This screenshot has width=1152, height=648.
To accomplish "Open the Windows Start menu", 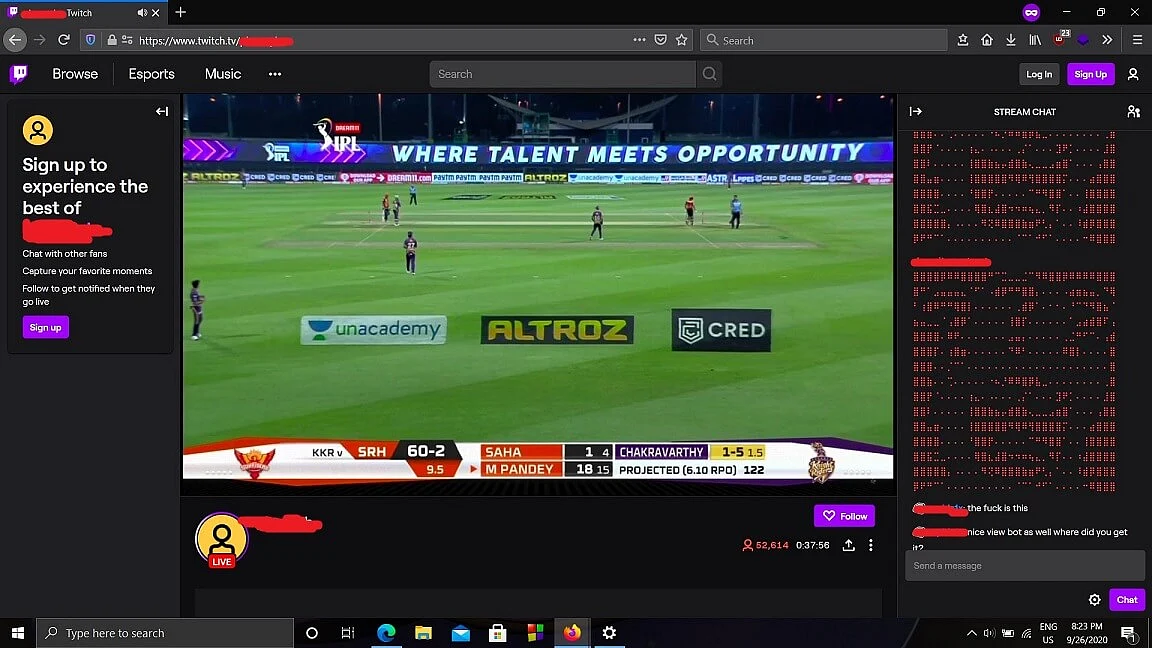I will pos(18,633).
